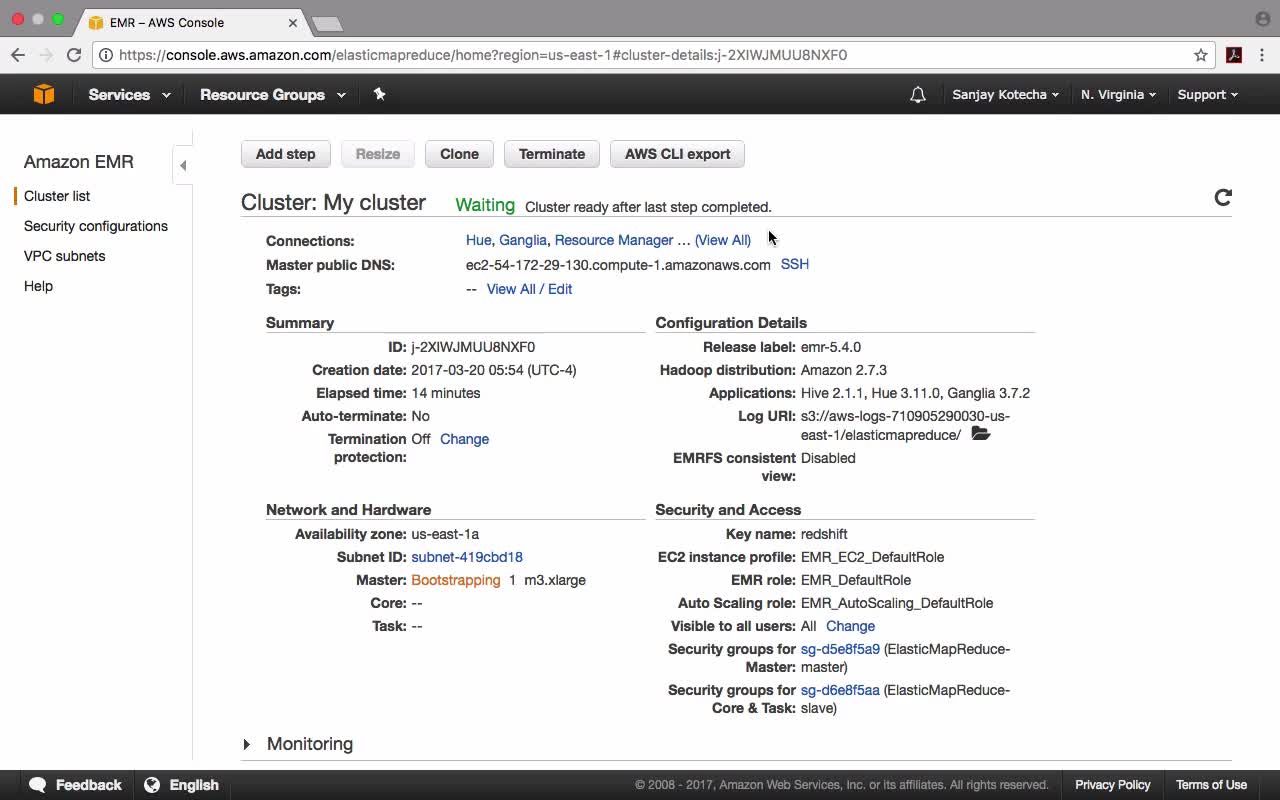This screenshot has height=800, width=1280.
Task: Open the Privacy Policy link
Action: click(1113, 785)
